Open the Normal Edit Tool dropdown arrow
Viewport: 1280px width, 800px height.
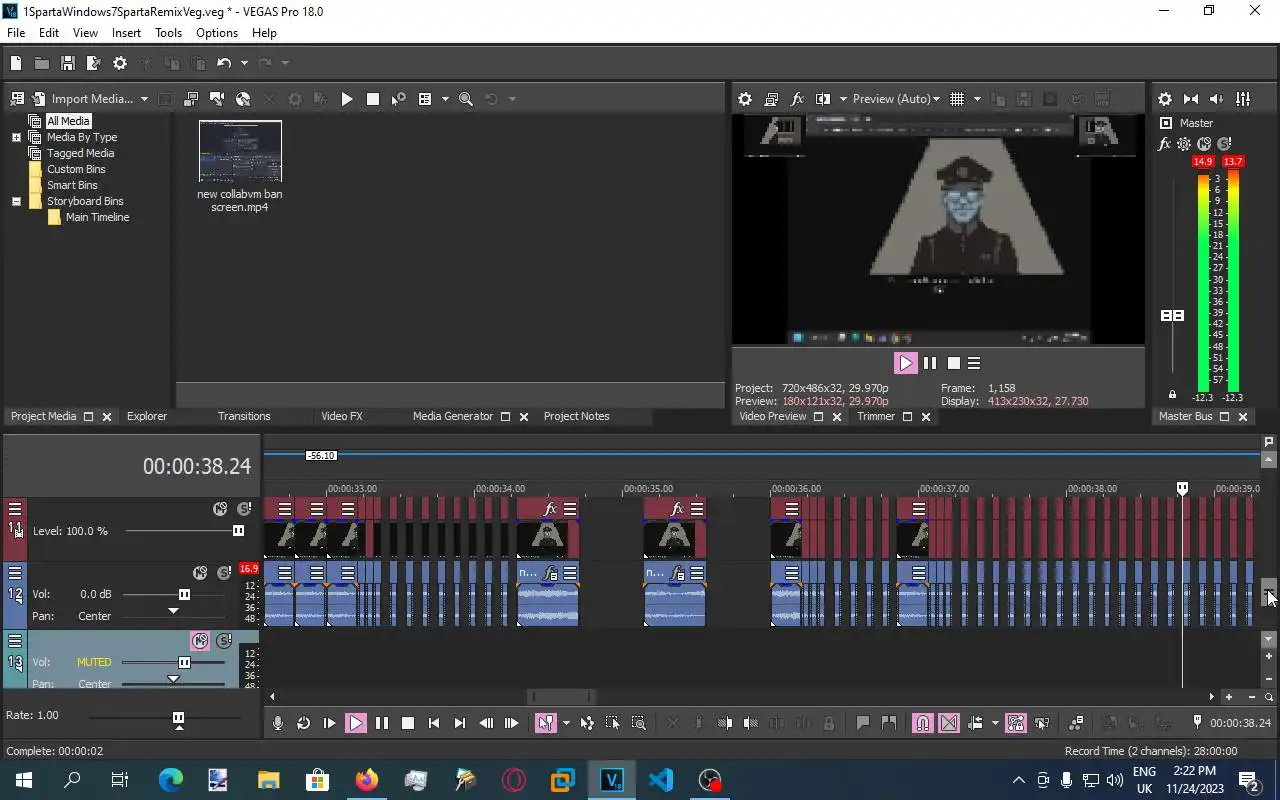tap(566, 723)
